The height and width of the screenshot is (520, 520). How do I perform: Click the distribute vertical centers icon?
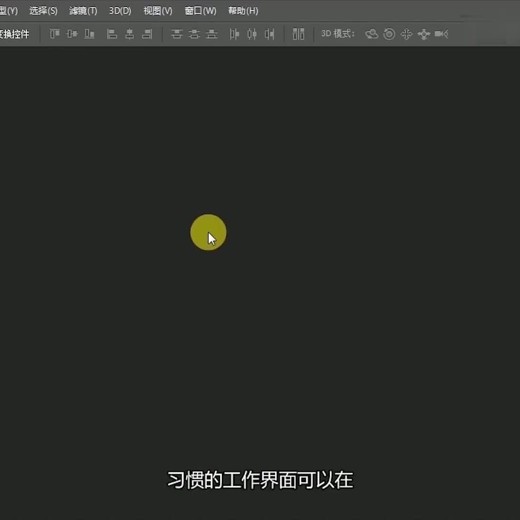194,34
